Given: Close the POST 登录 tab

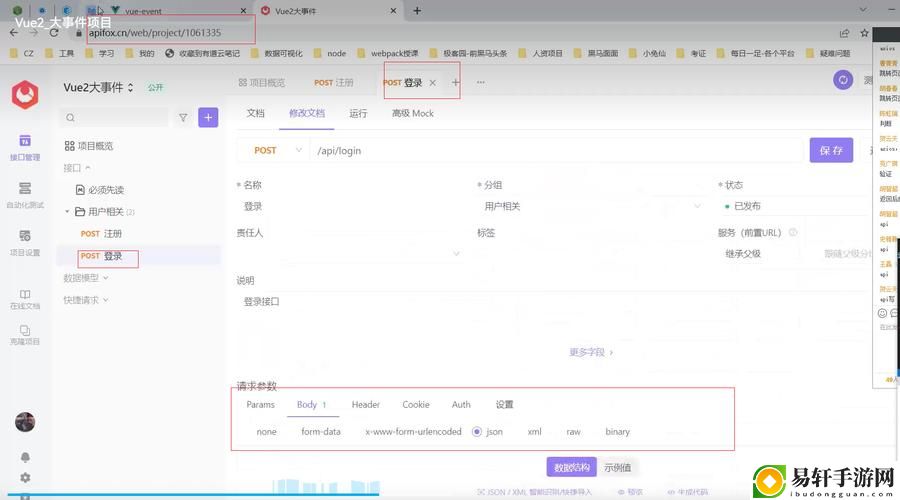Looking at the screenshot, I should tap(432, 83).
